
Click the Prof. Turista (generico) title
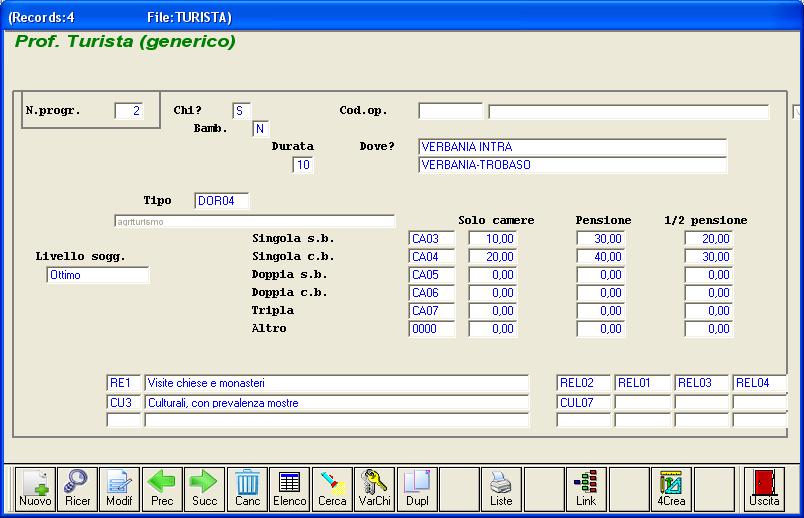point(126,42)
